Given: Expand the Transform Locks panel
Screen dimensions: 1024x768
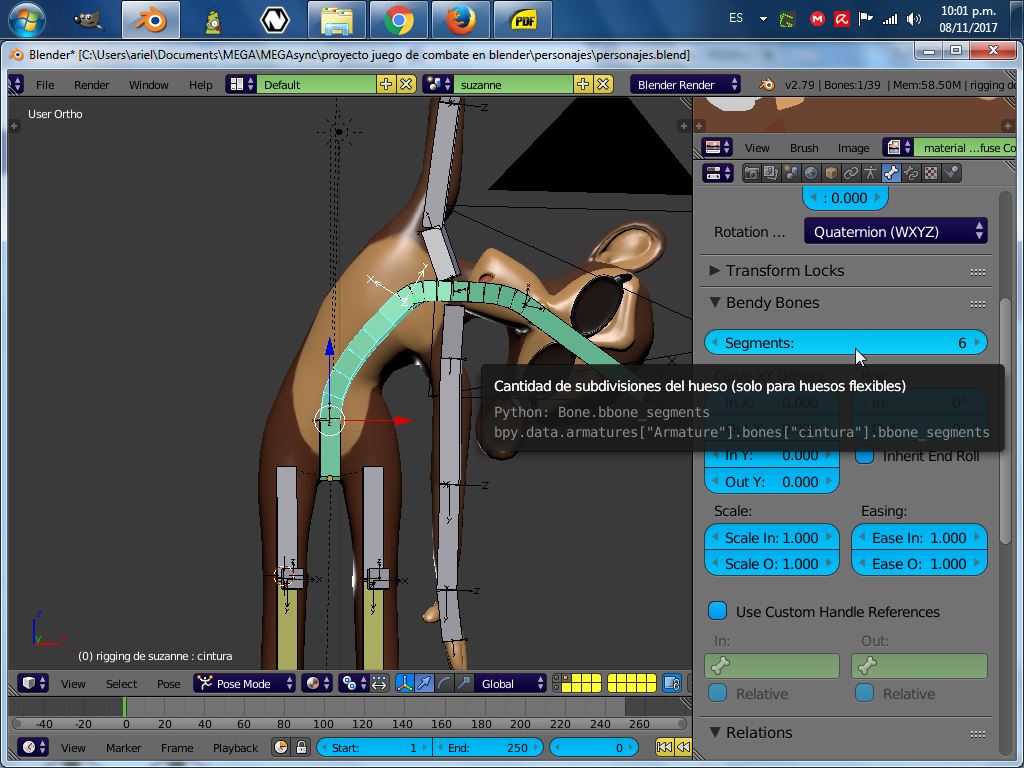Looking at the screenshot, I should pos(715,270).
